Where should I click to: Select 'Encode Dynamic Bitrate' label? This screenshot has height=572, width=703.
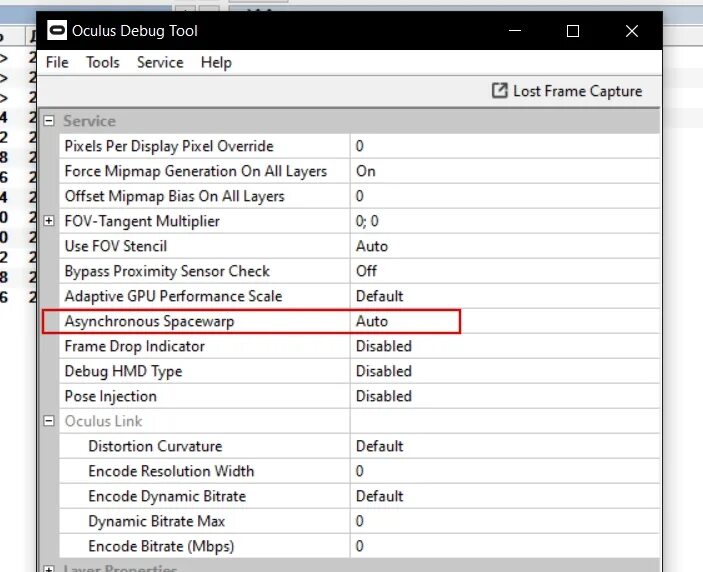coord(167,496)
